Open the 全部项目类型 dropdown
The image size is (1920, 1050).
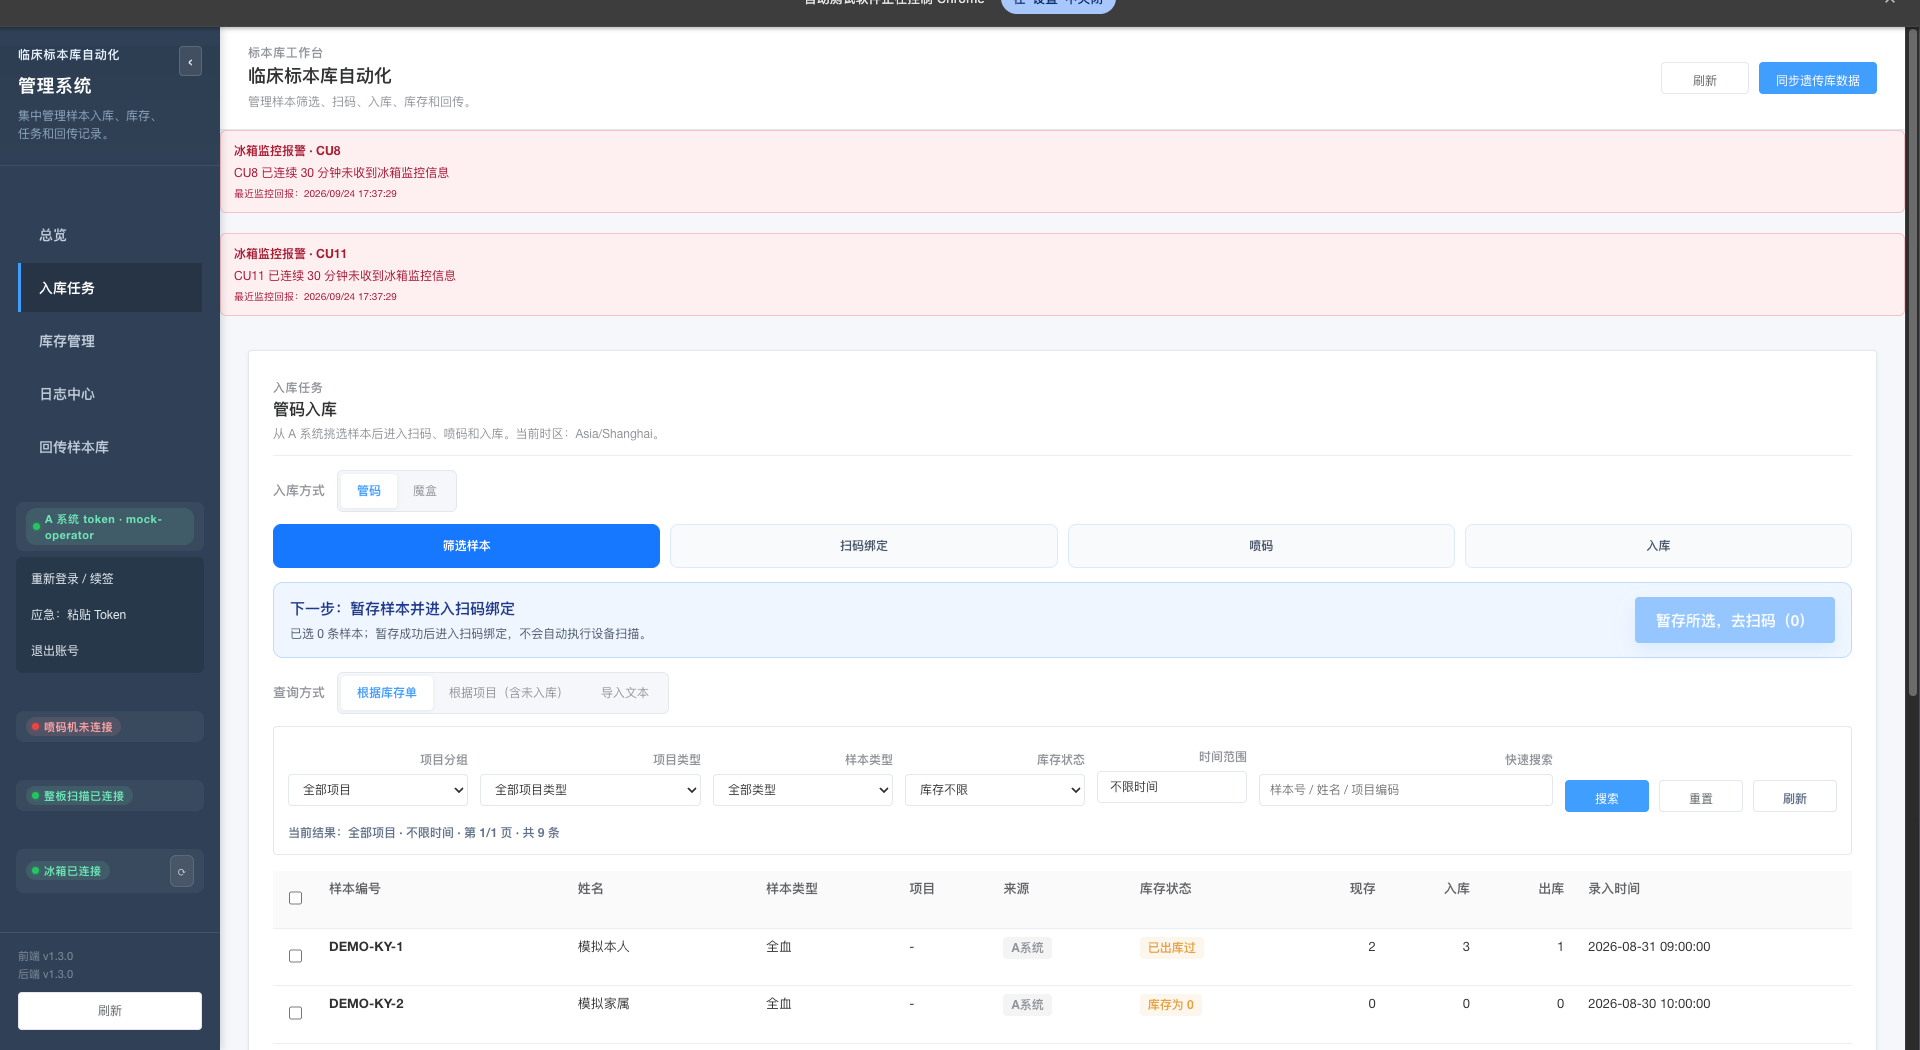(x=590, y=790)
